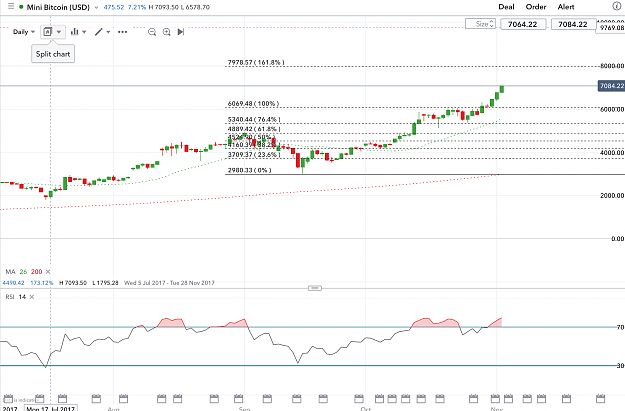This screenshot has height=411, width=625.
Task: Select the line drawing tool icon
Action: coord(98,32)
